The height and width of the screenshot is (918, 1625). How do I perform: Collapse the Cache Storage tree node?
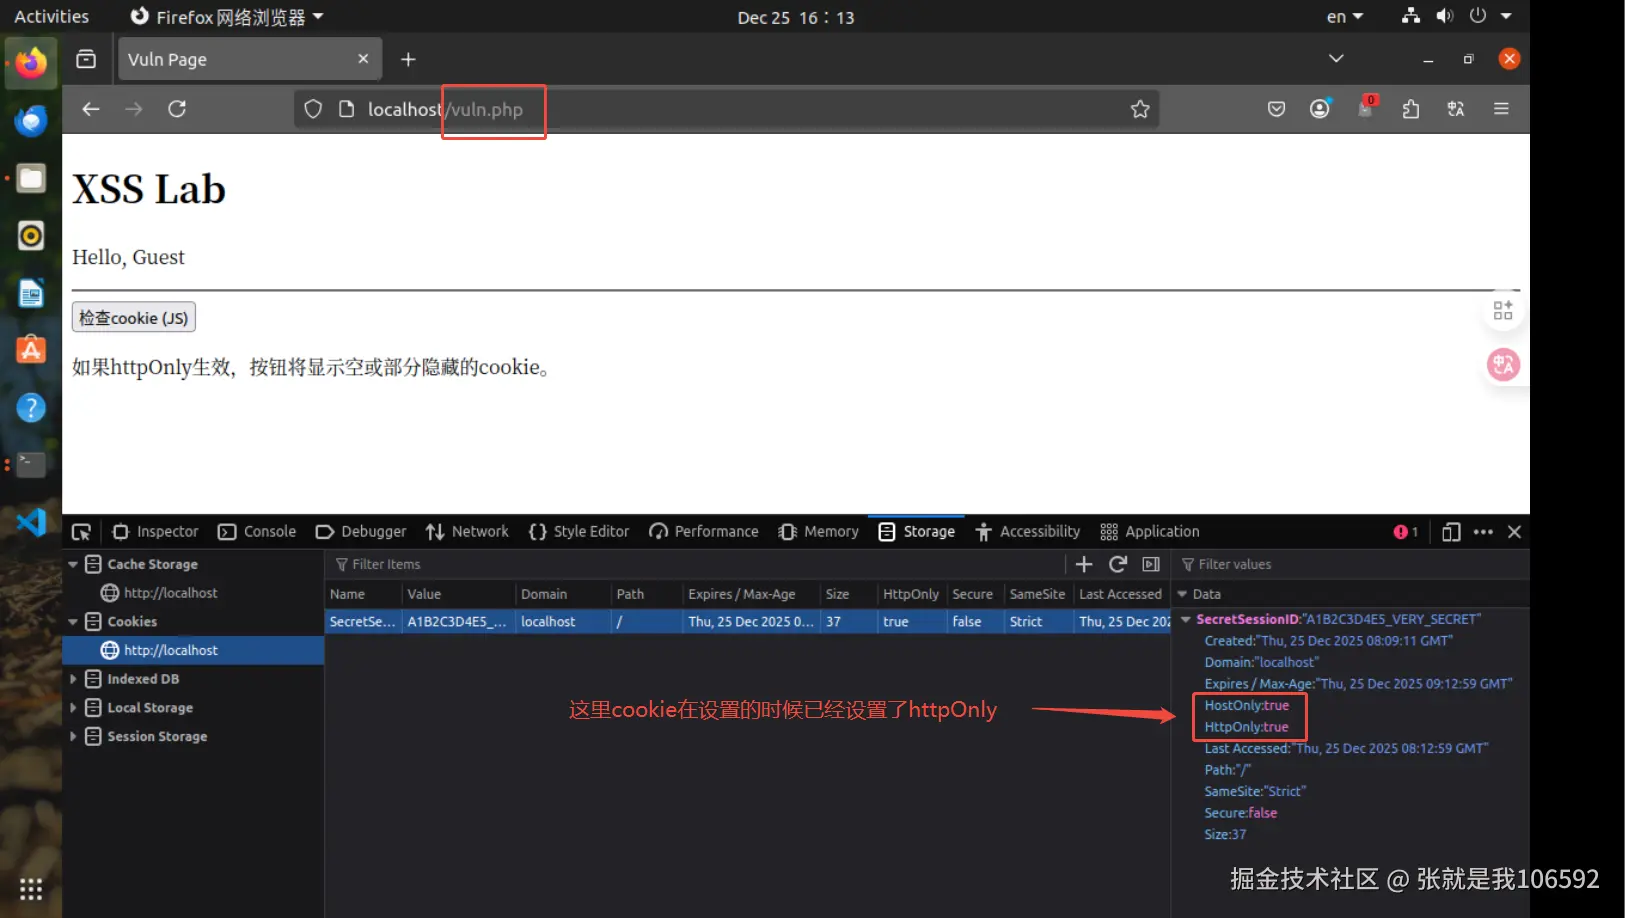73,565
